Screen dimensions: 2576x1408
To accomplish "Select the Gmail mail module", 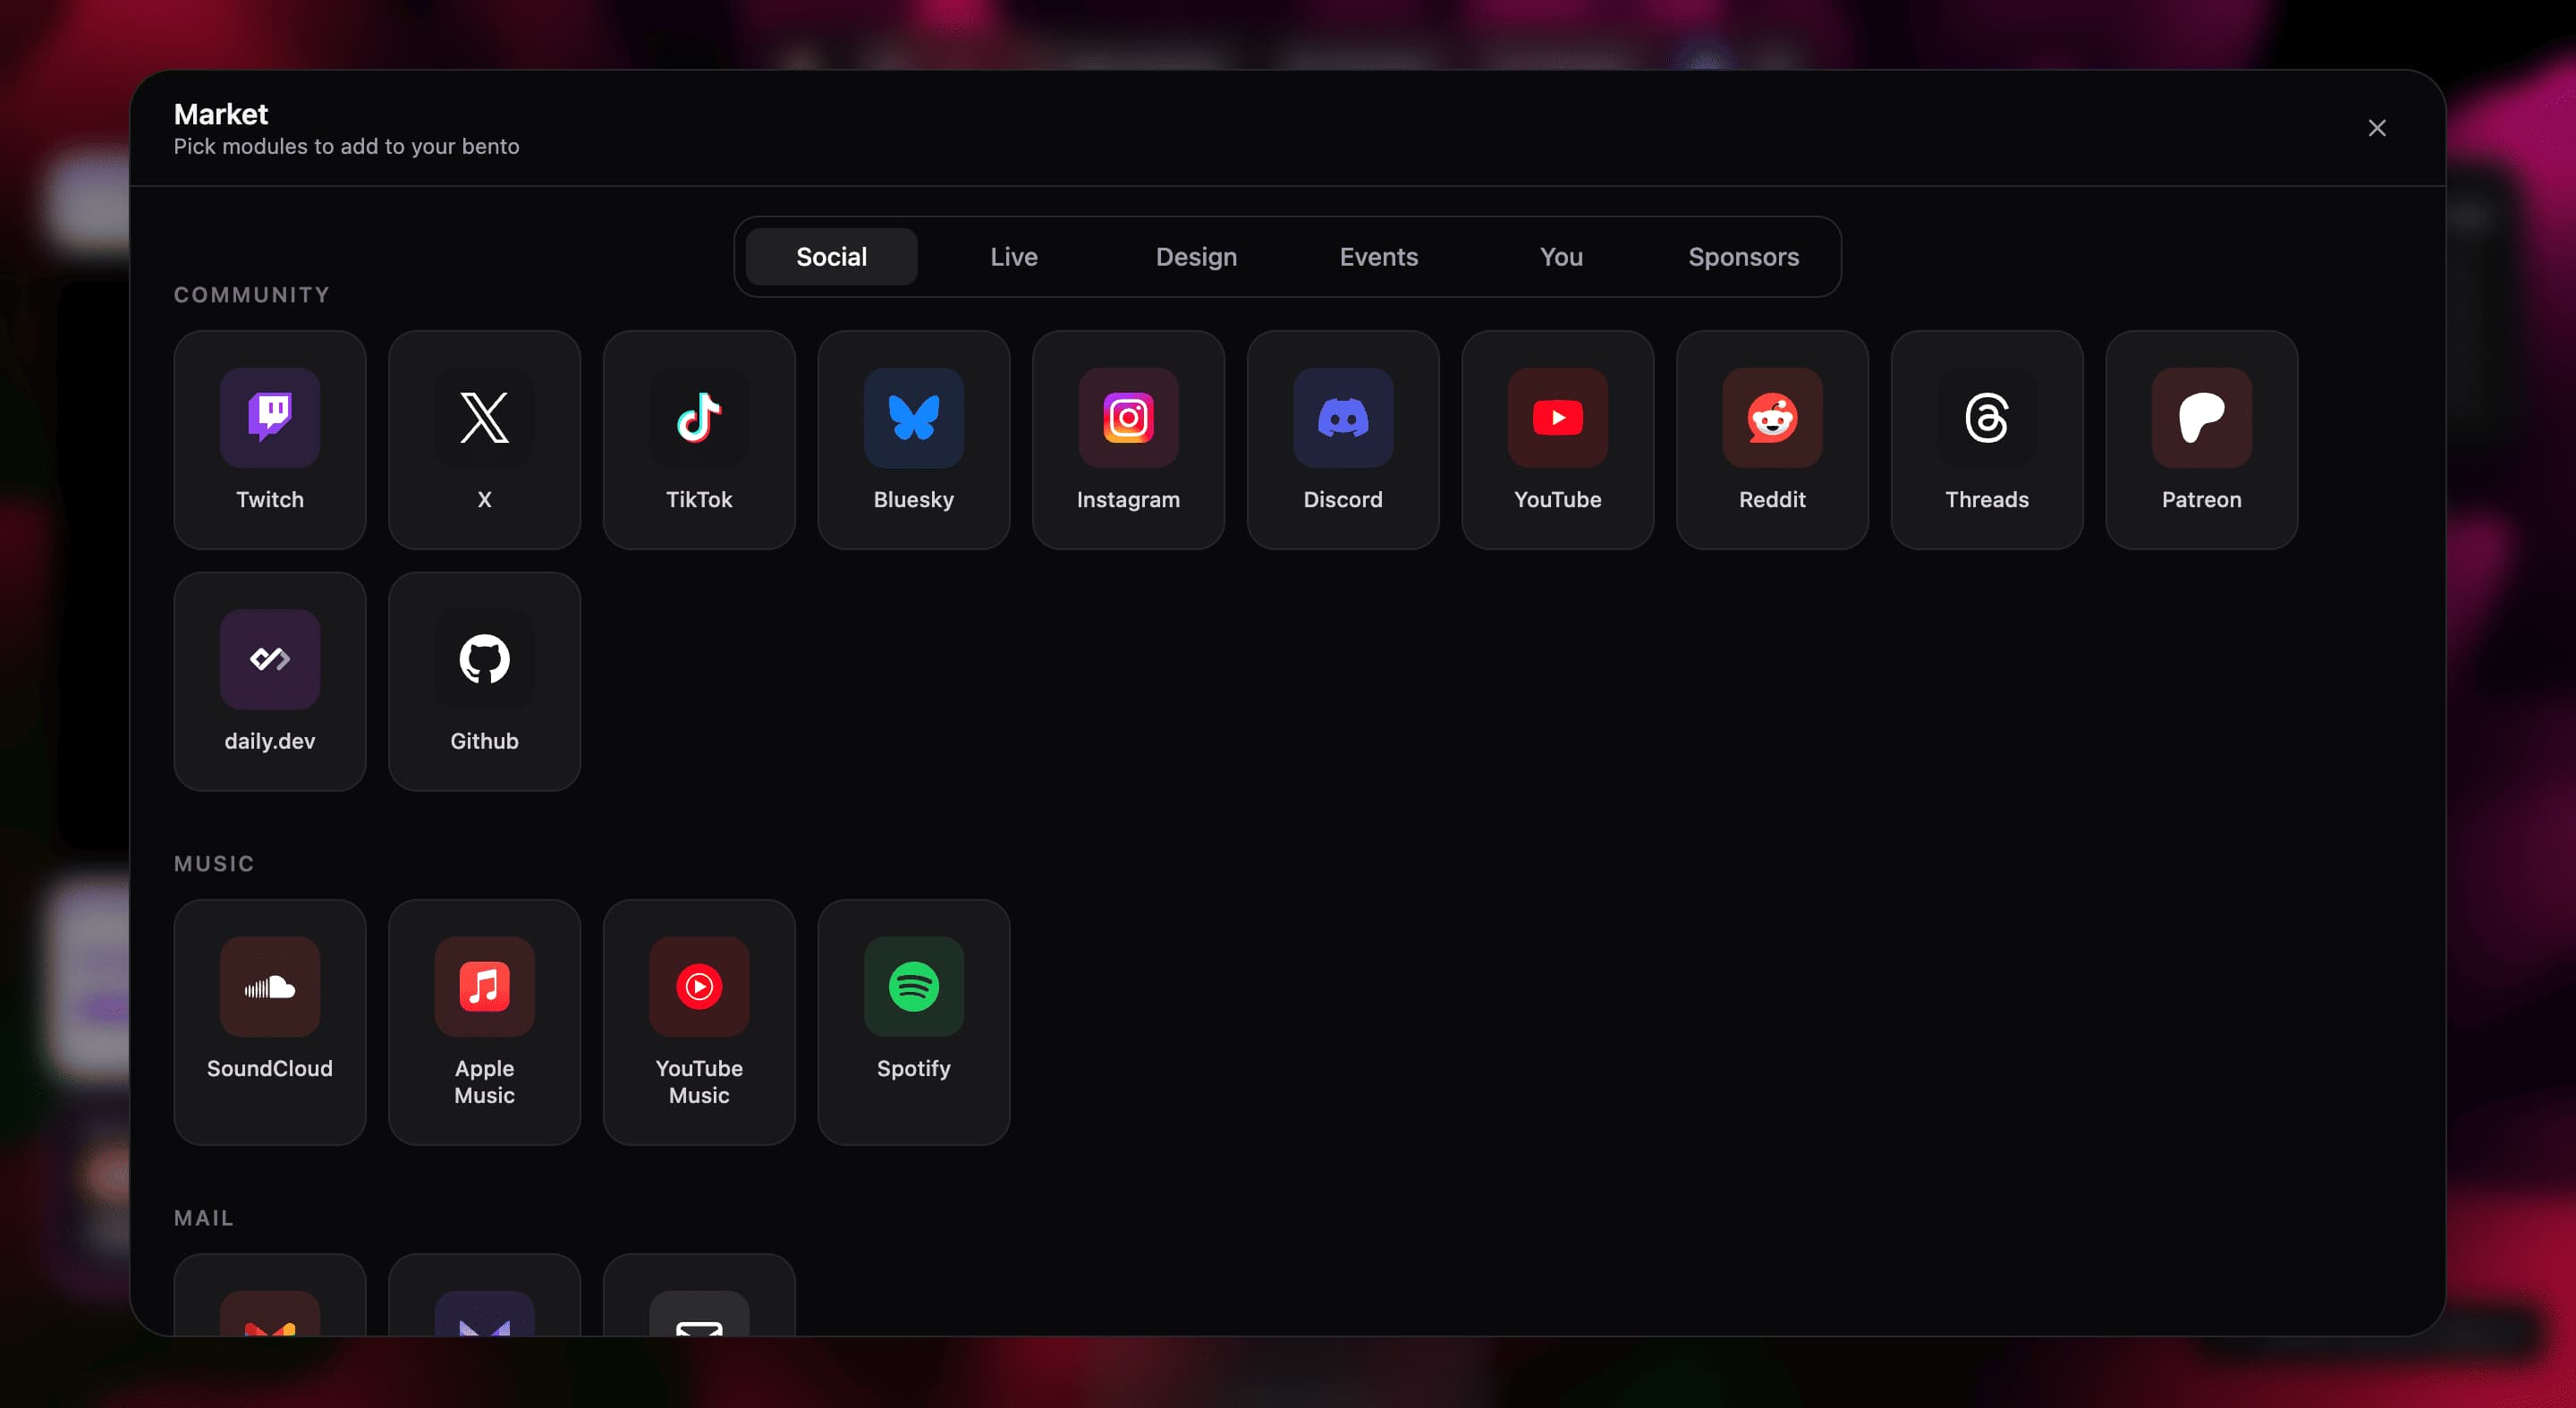I will (269, 1296).
